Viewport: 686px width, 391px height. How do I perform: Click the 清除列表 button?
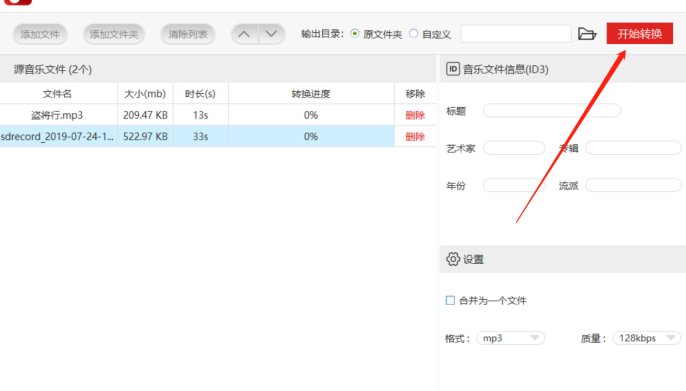[188, 34]
